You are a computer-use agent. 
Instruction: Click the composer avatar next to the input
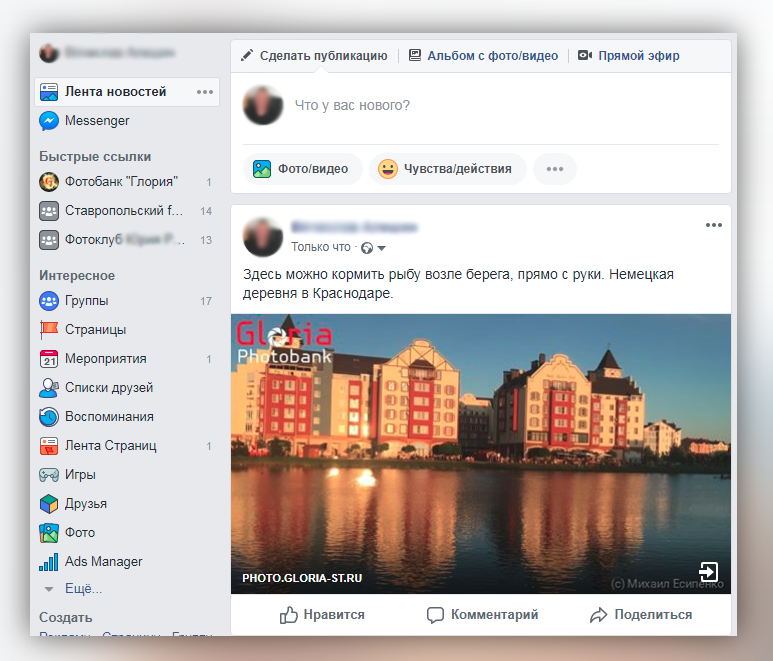coord(263,105)
